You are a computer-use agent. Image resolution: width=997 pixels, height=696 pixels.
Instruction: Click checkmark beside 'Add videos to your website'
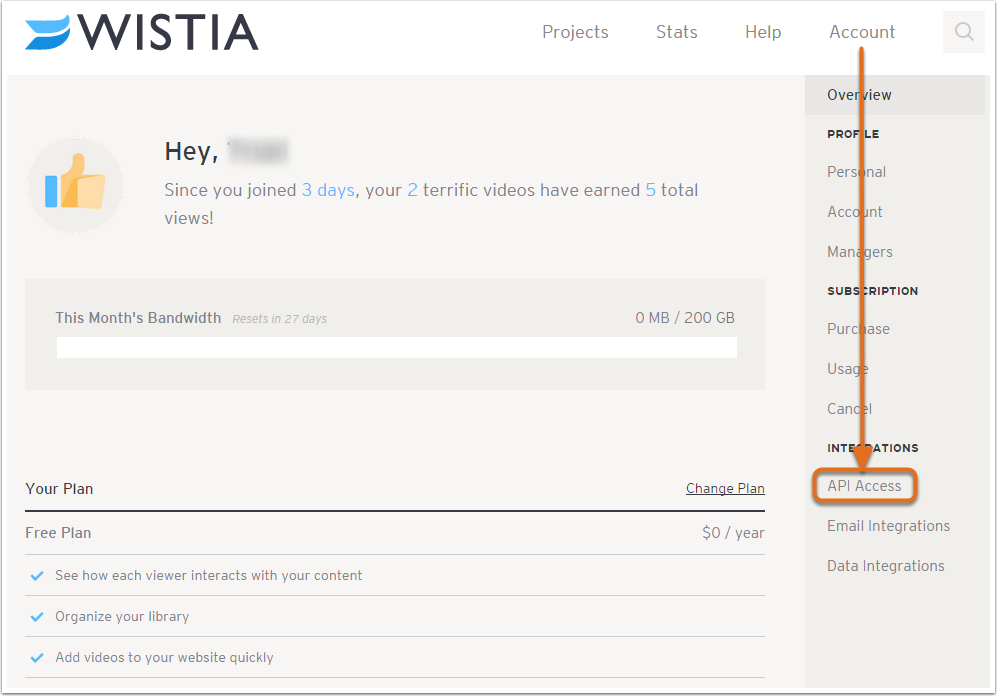click(37, 658)
